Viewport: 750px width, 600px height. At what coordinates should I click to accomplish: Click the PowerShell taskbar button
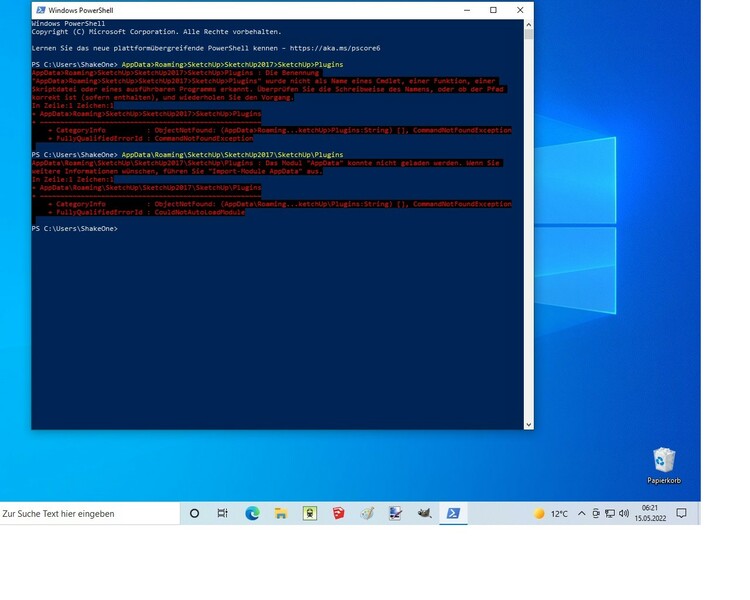[x=453, y=513]
